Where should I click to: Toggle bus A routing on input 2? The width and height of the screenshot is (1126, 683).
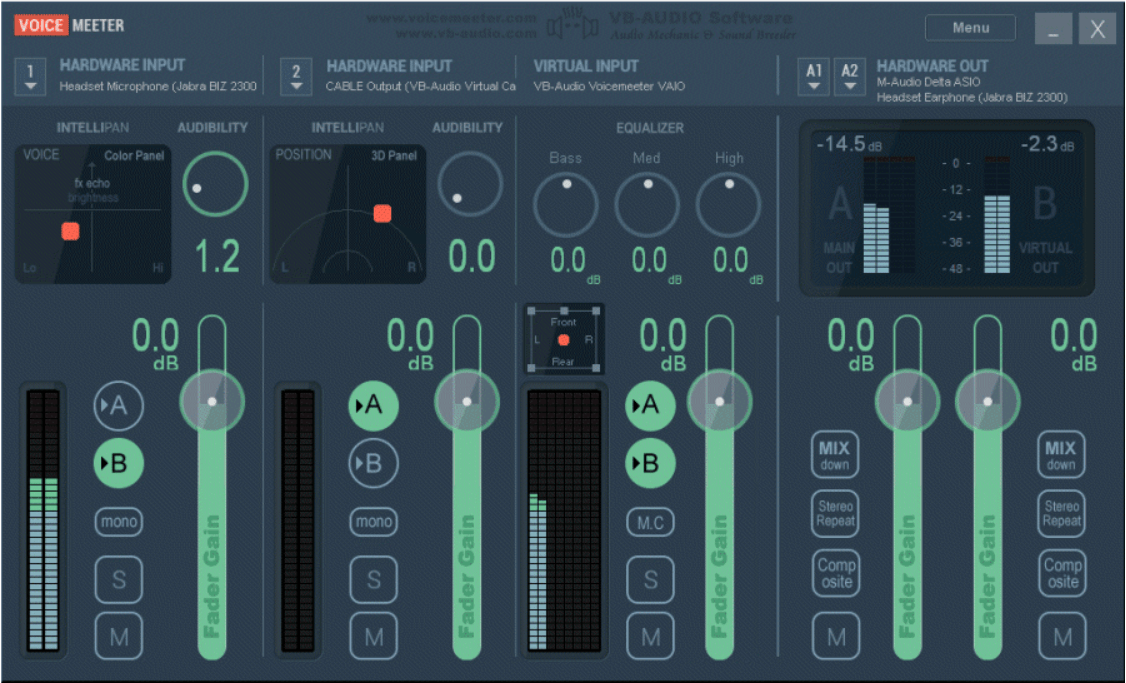373,405
